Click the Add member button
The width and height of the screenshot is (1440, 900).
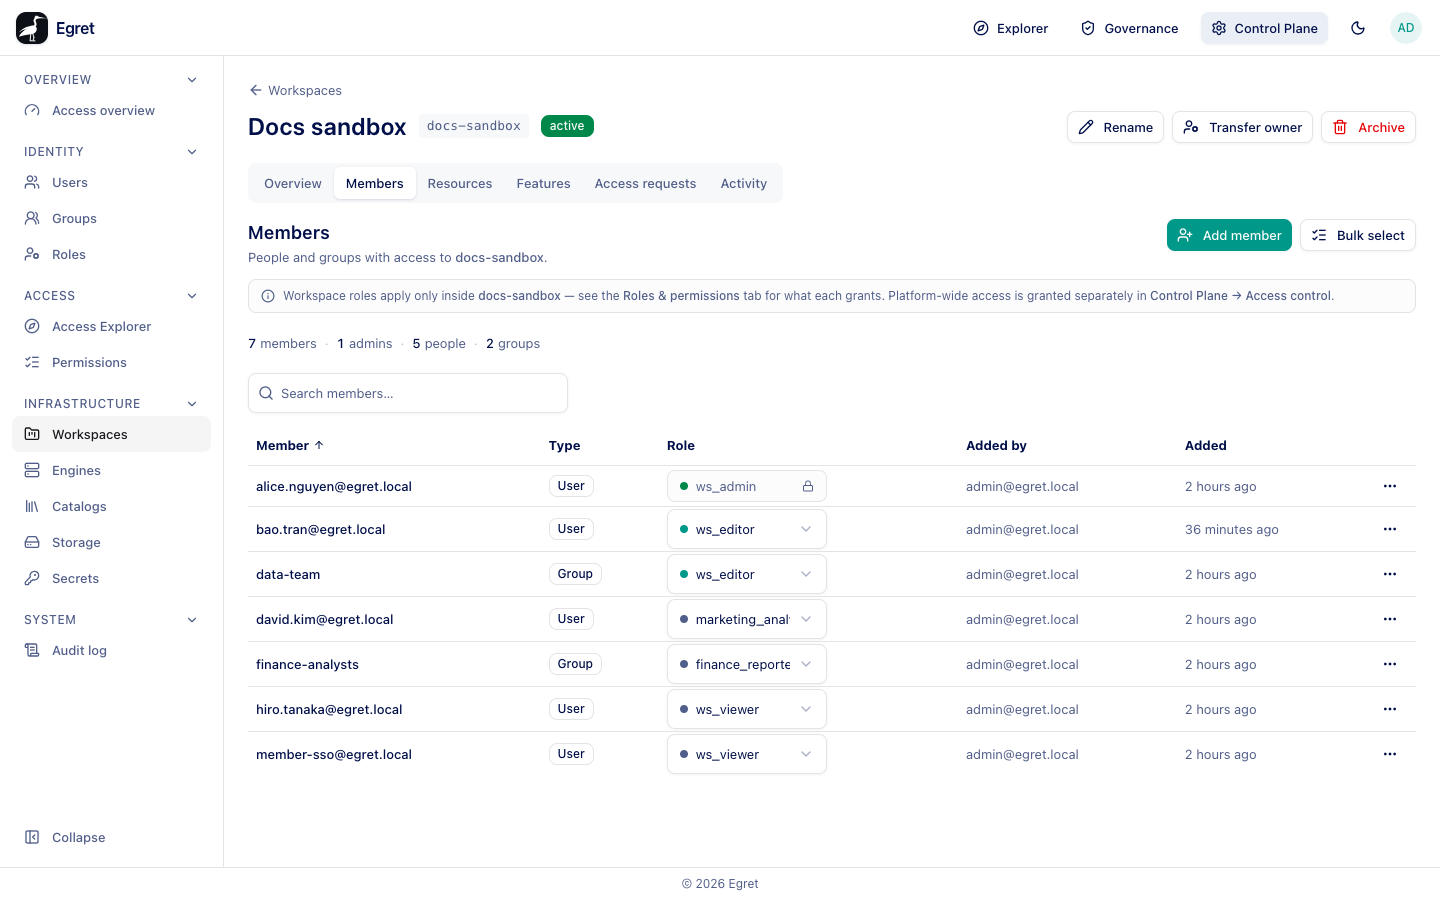[x=1229, y=235]
